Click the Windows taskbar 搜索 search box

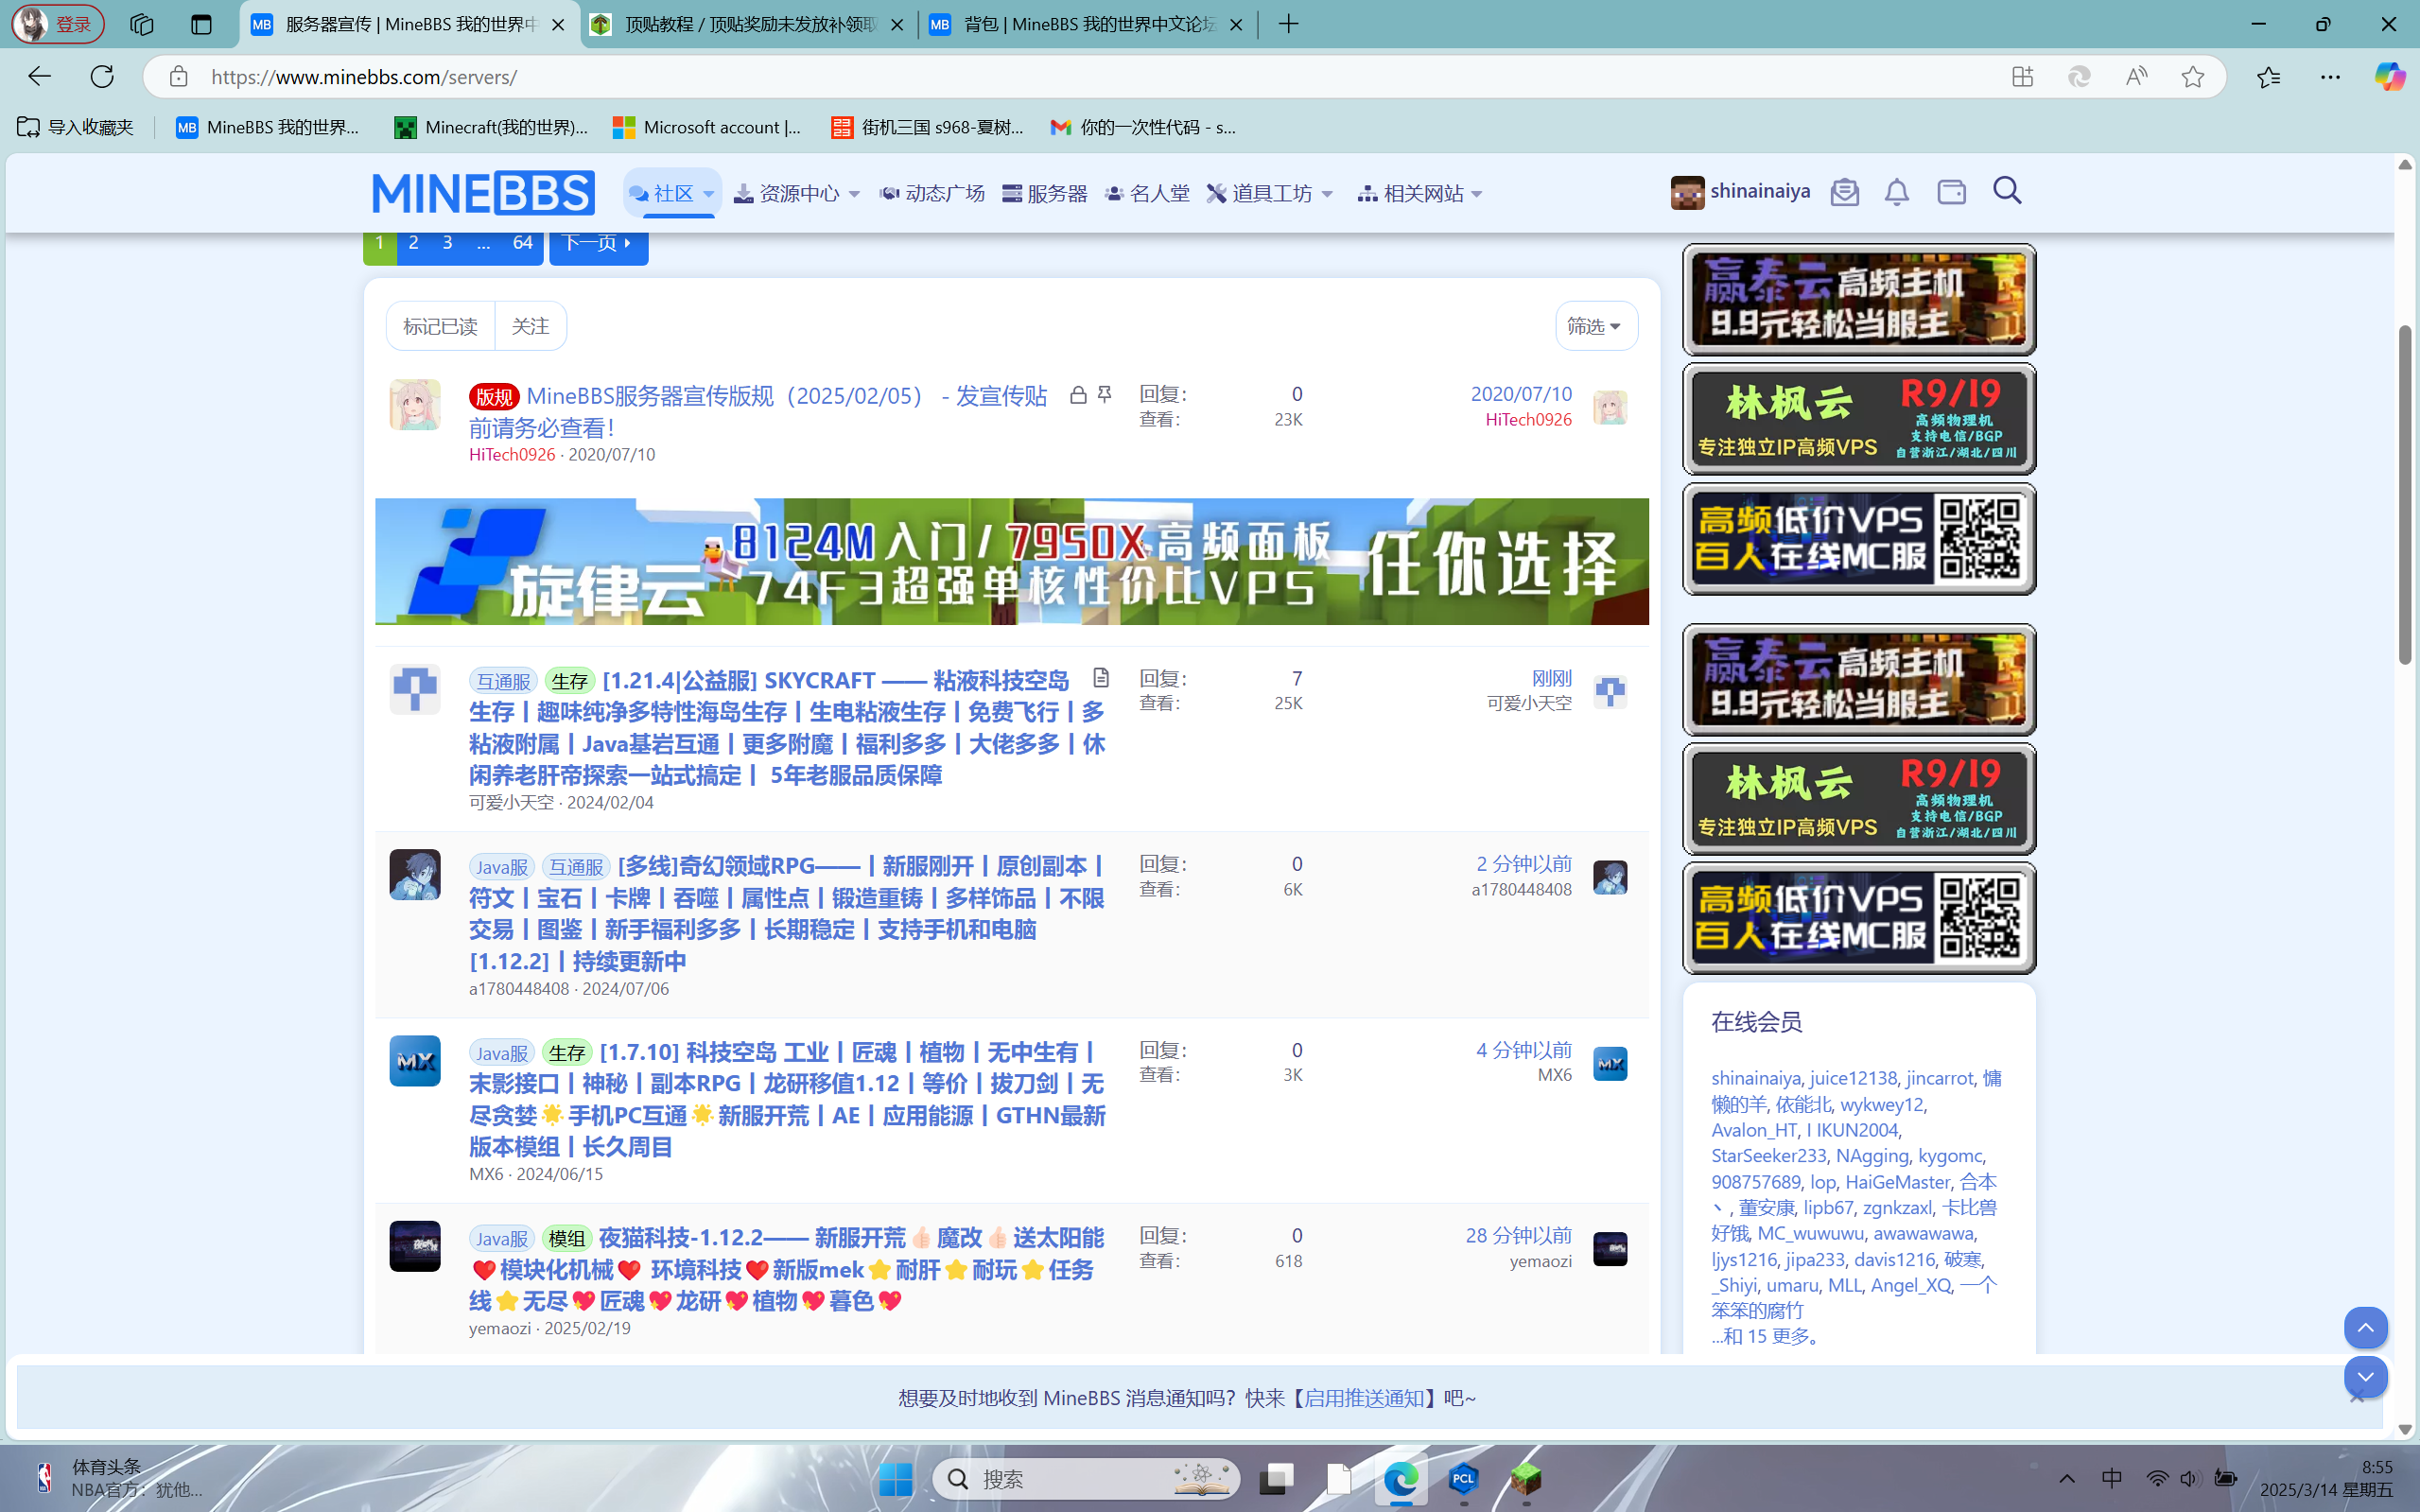(x=1086, y=1478)
